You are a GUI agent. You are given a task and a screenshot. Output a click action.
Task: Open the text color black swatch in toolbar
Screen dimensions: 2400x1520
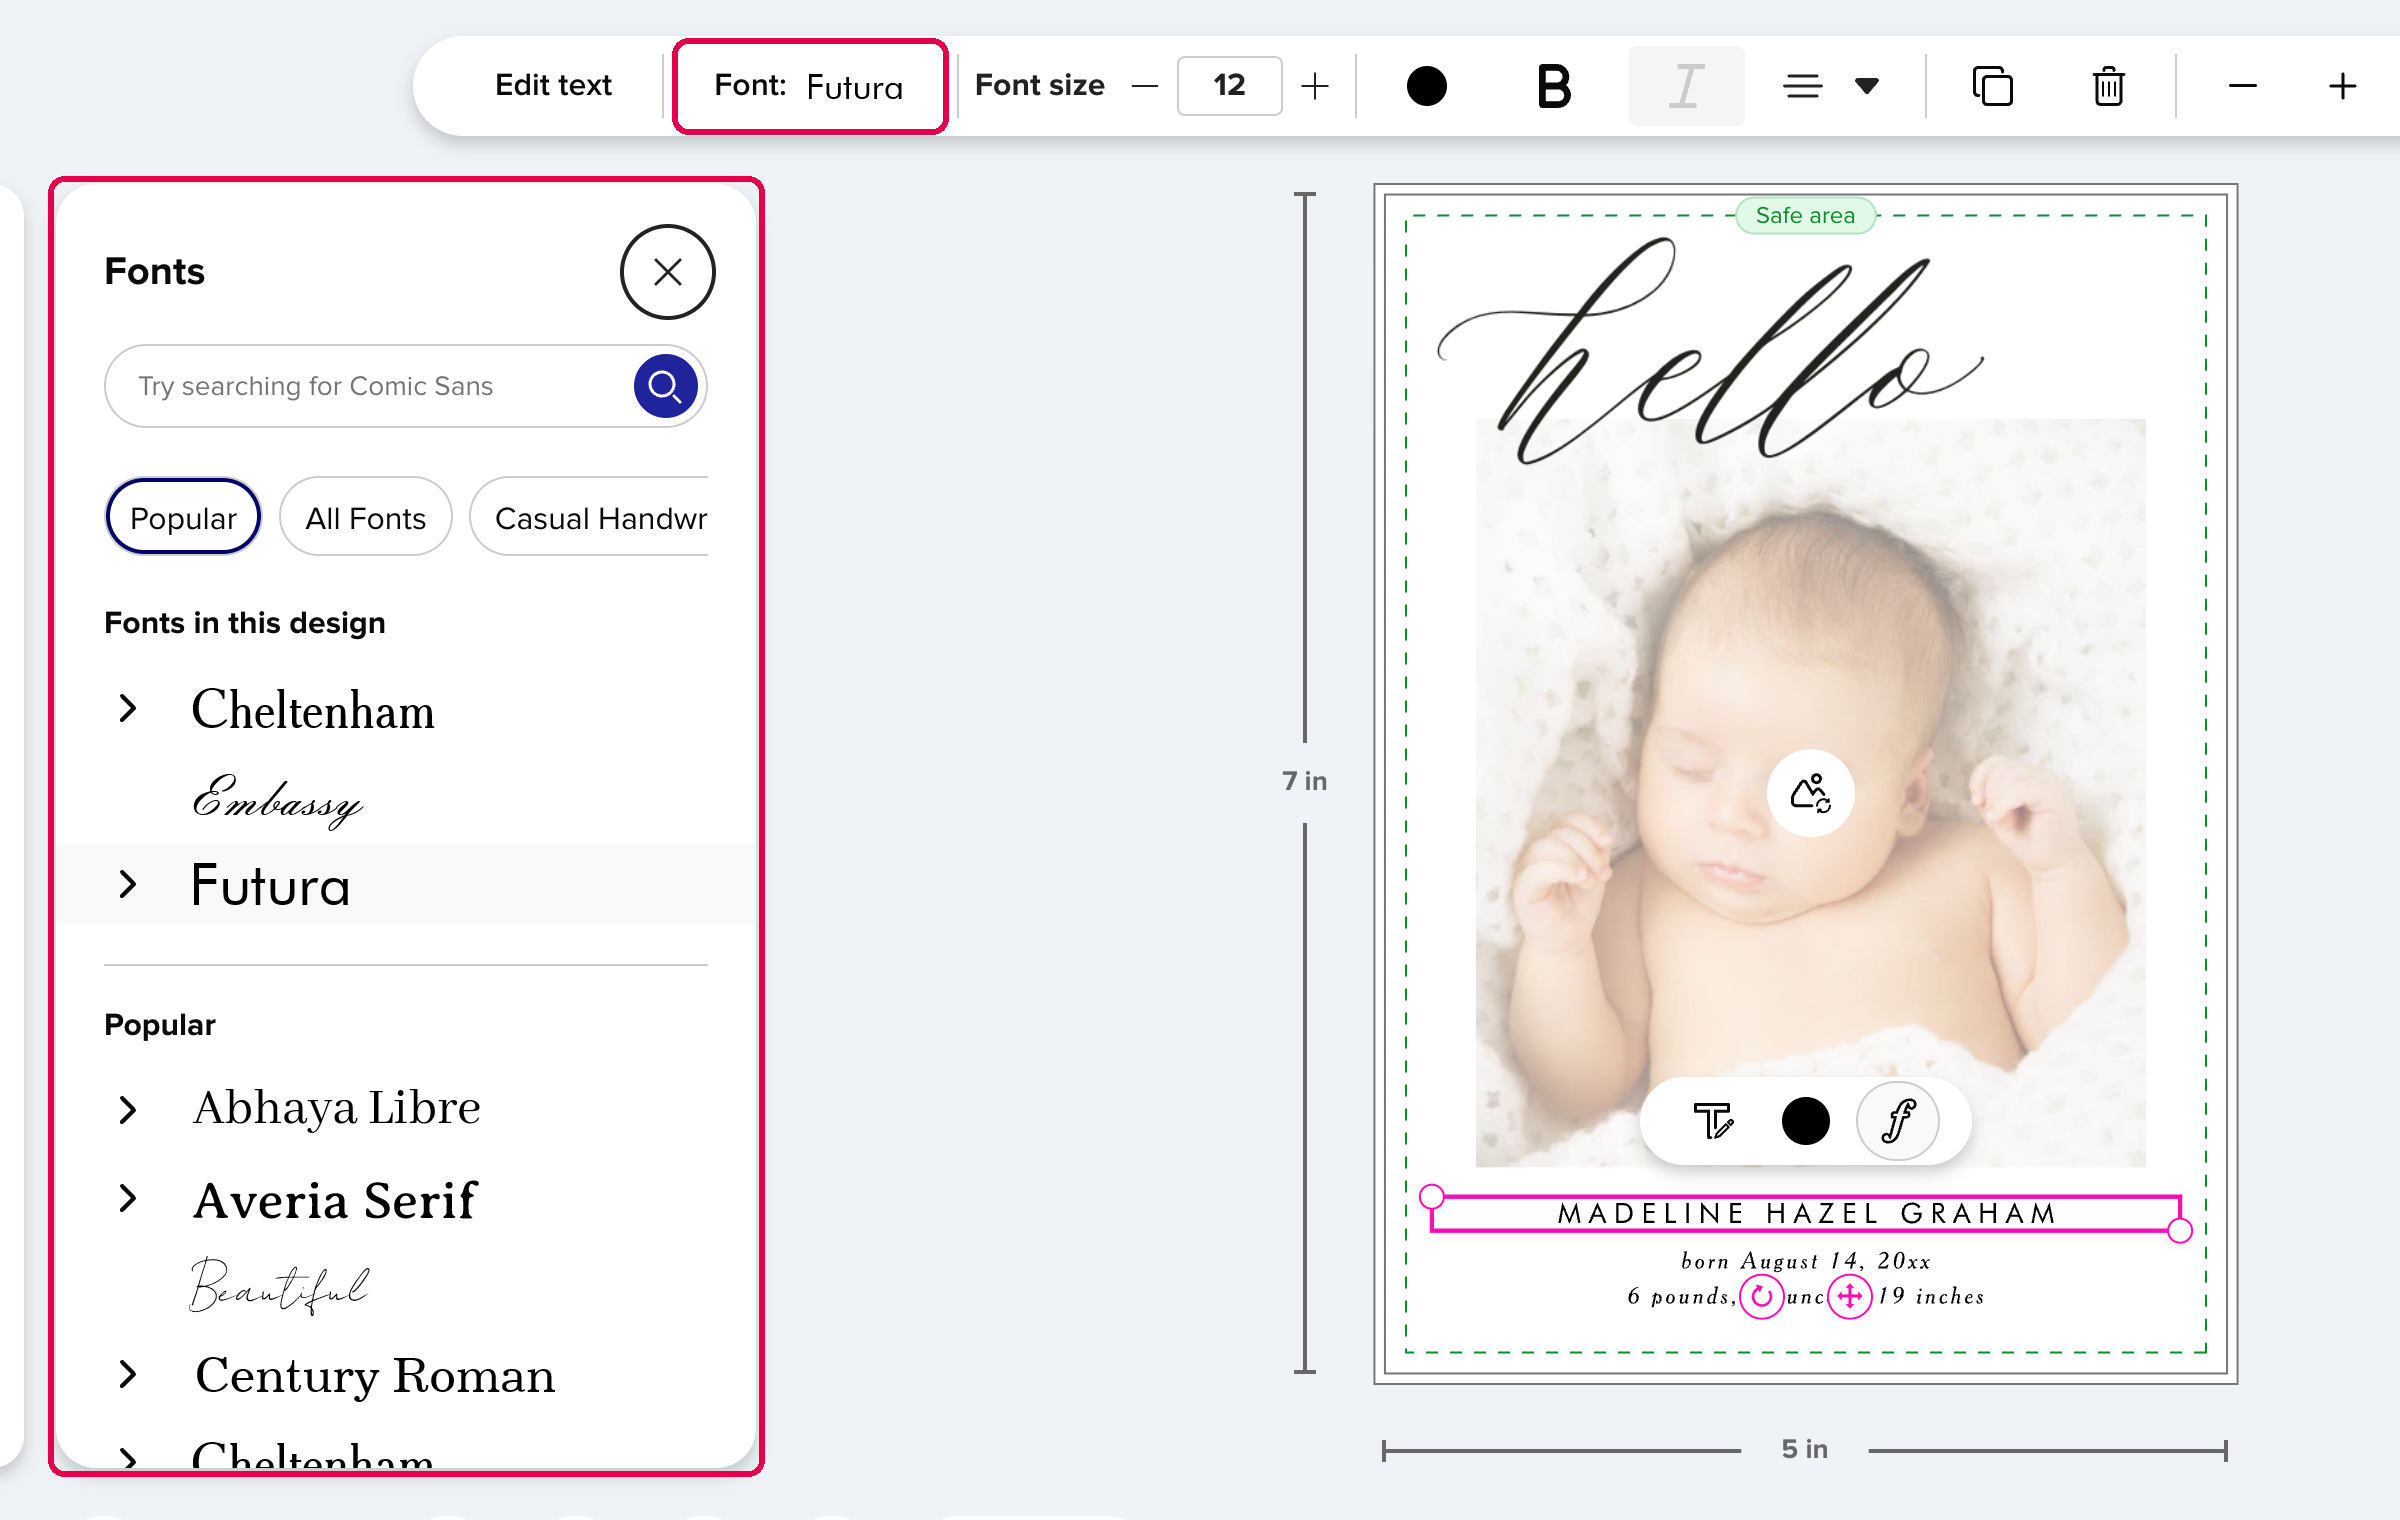tap(1426, 86)
